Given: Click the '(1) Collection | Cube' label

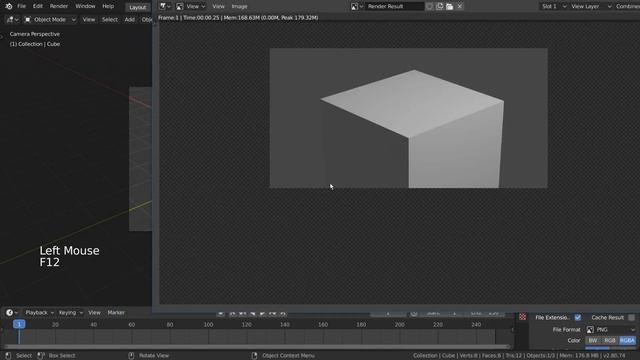Looking at the screenshot, I should point(35,44).
